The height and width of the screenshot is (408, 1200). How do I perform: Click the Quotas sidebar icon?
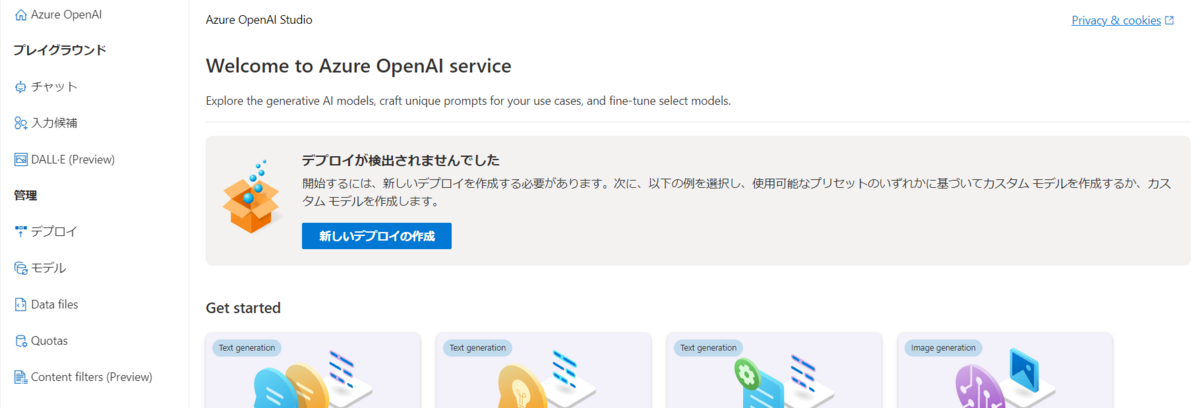point(21,341)
